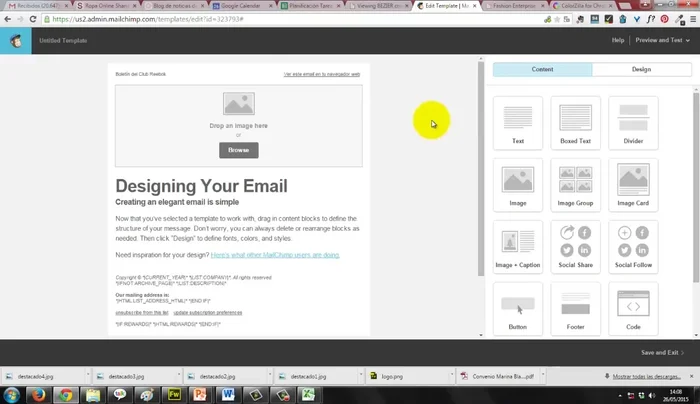Click the content blocks panel scrollbar
Image resolution: width=700 pixels, height=404 pixels.
tap(696, 187)
